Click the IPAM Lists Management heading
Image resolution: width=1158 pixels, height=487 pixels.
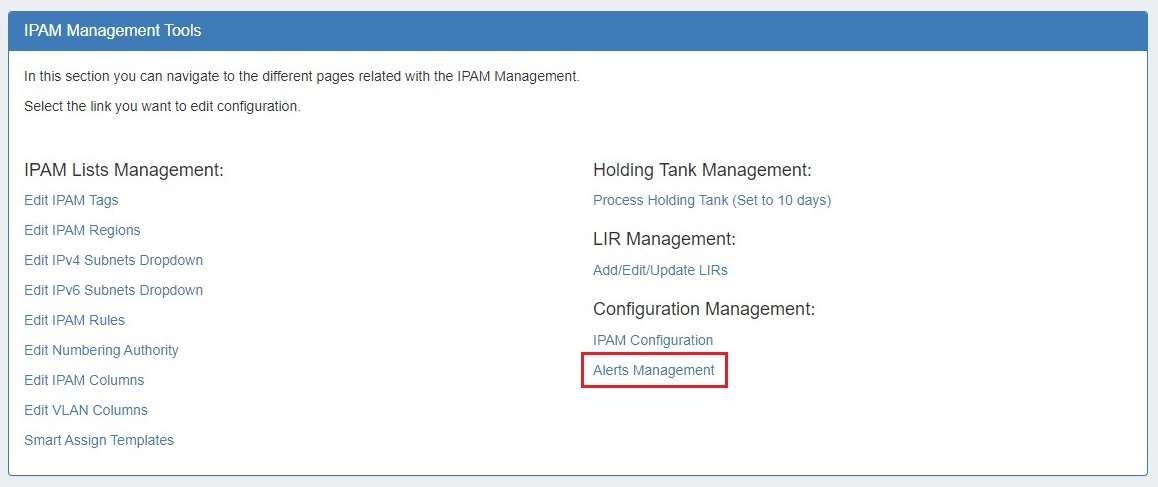(x=124, y=170)
